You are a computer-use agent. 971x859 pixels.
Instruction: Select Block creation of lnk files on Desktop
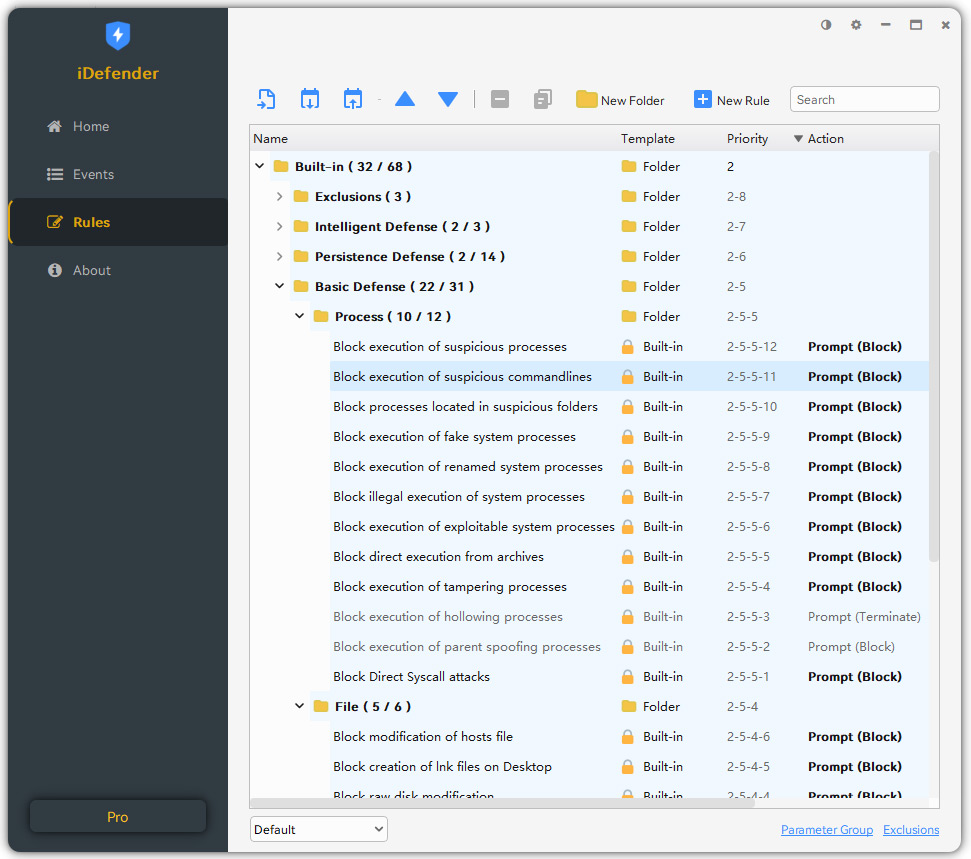[442, 767]
